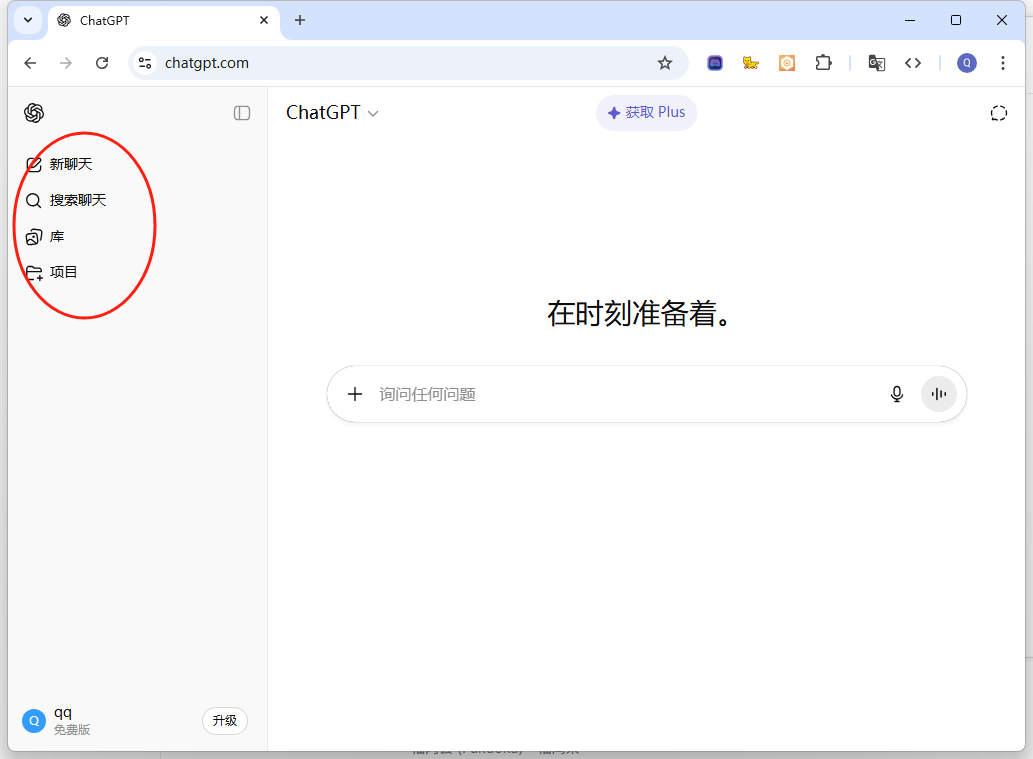Click the 升级 upgrade button
1033x759 pixels.
coord(225,721)
